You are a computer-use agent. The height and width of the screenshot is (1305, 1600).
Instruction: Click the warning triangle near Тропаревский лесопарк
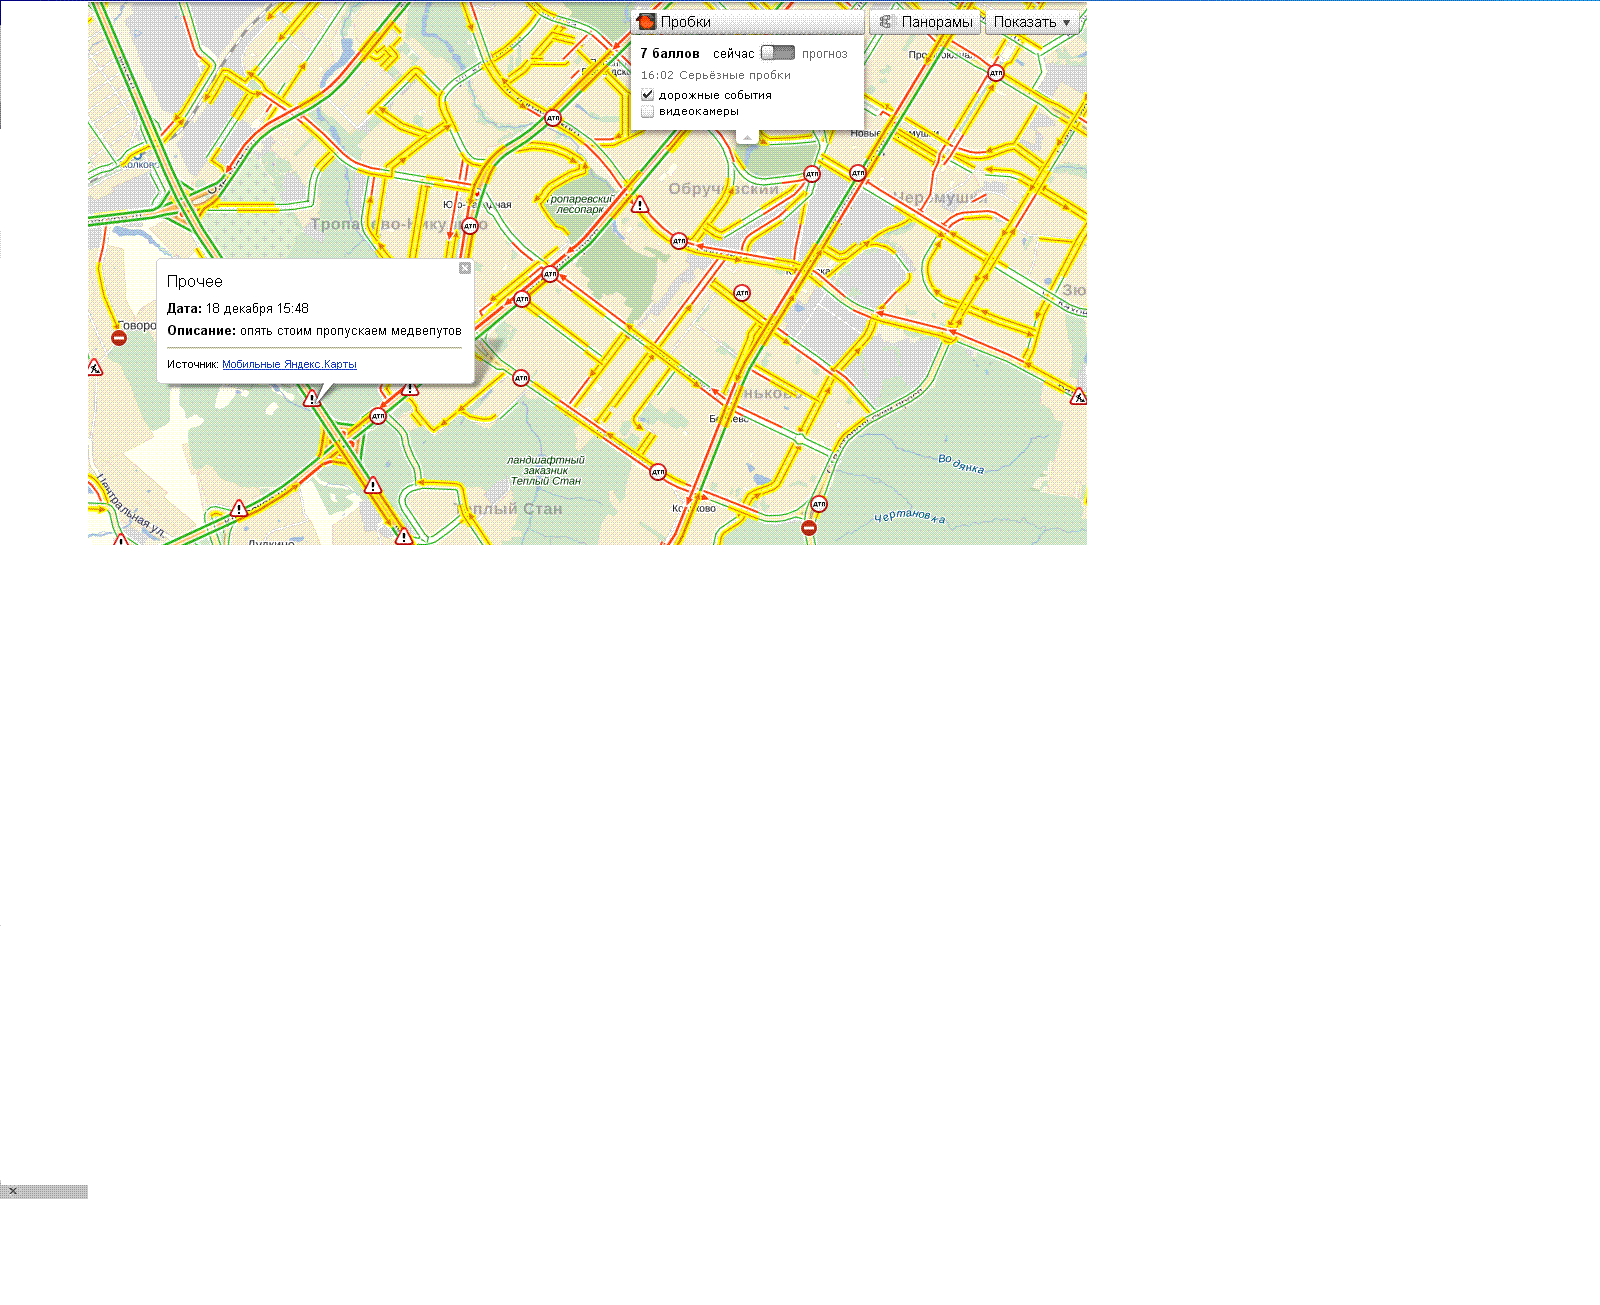coord(640,206)
